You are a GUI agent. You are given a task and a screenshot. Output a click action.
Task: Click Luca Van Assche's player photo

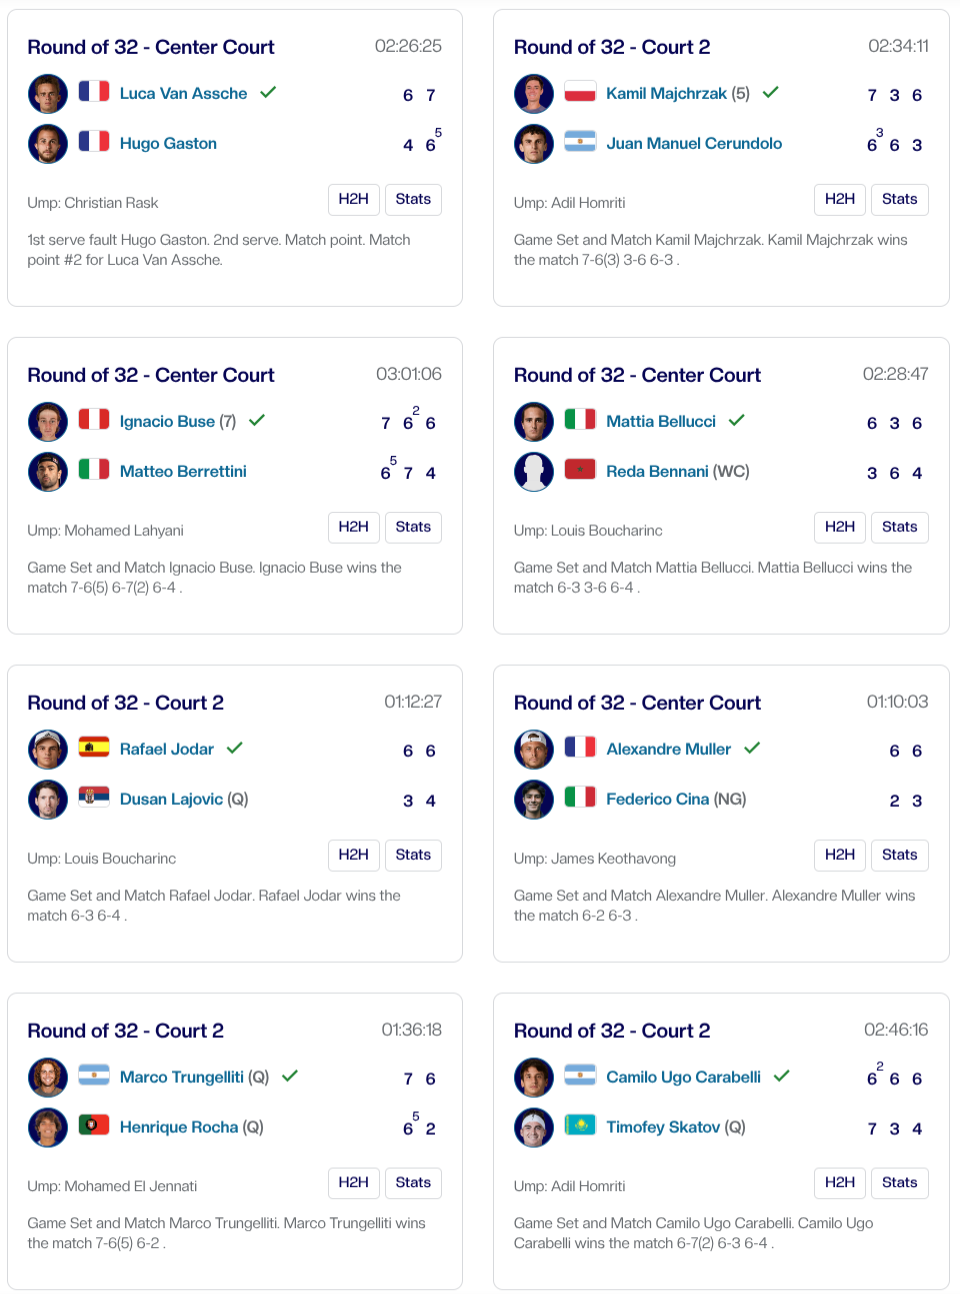point(48,94)
